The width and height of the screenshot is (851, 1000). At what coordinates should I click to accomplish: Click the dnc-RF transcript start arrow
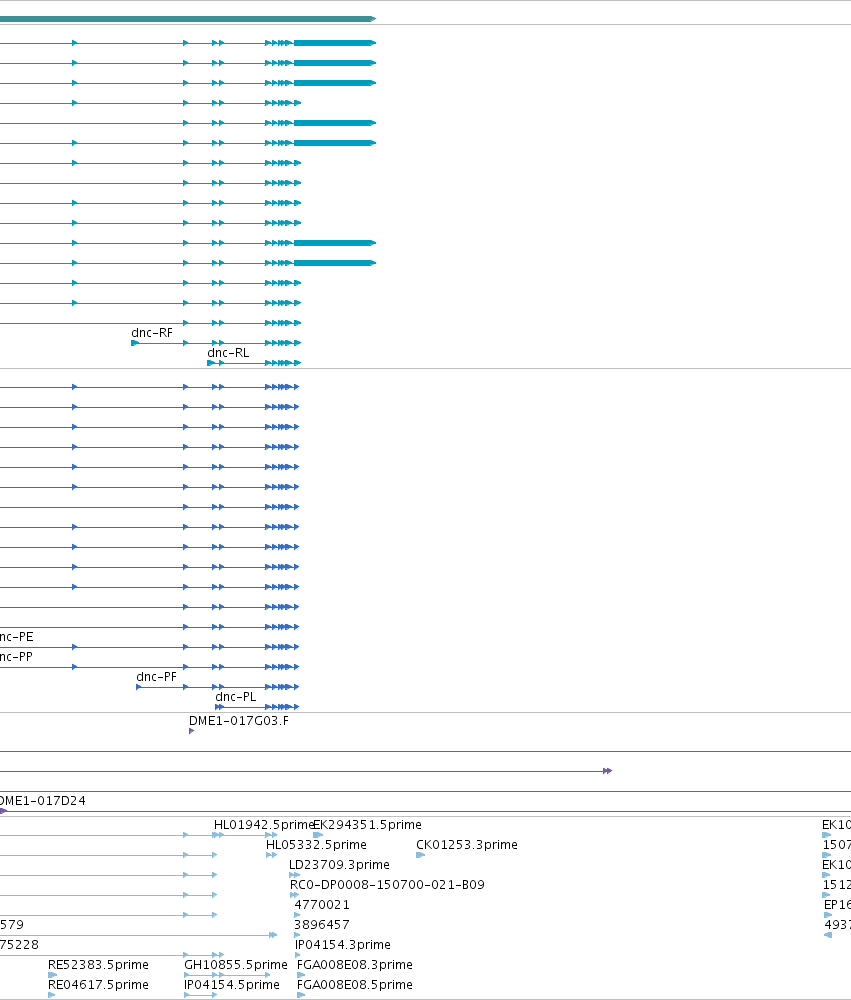[x=135, y=343]
